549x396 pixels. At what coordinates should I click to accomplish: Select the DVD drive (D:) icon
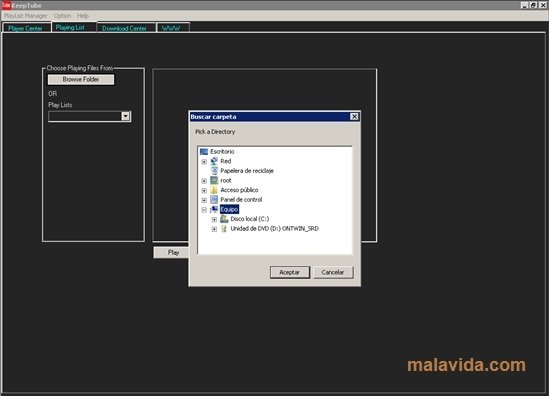[x=224, y=229]
